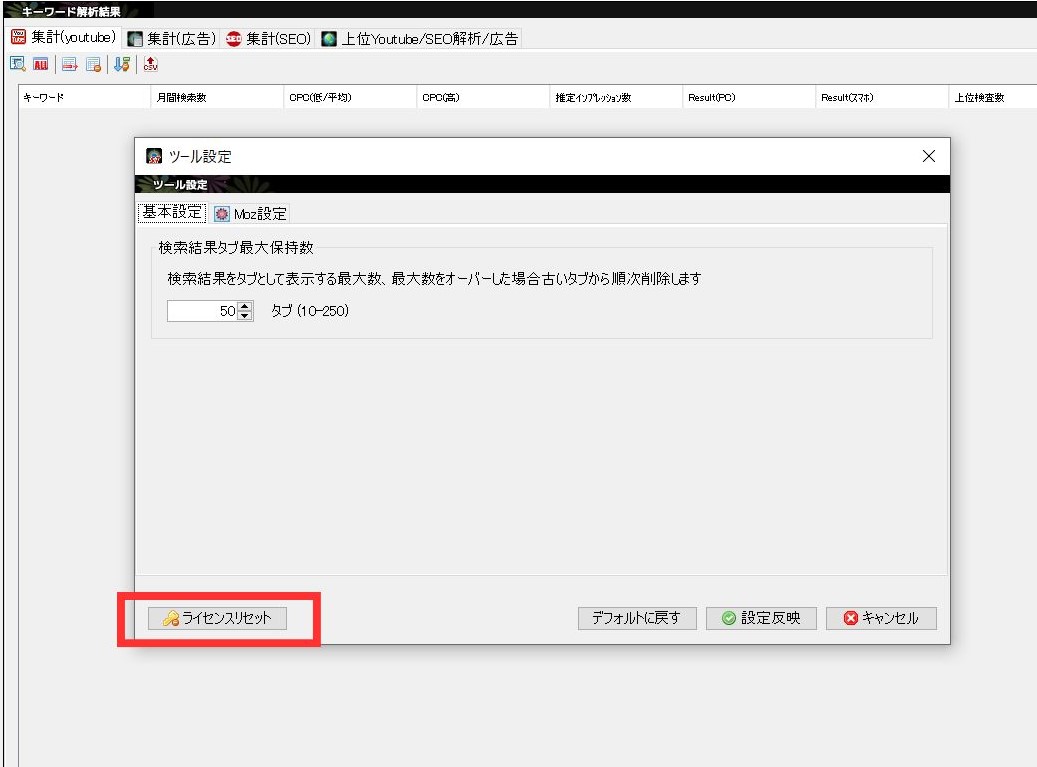
Task: Click the CSV export icon
Action: (150, 65)
